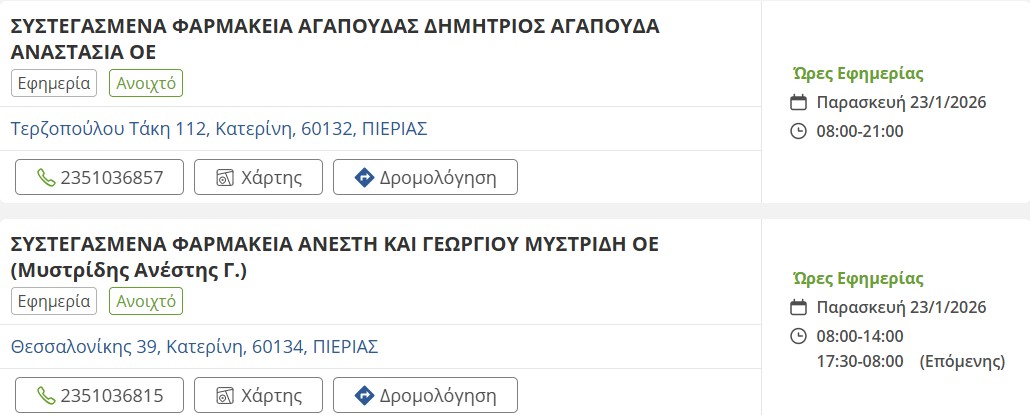Click map icon in Mystridis Χάρτης button

coord(225,395)
